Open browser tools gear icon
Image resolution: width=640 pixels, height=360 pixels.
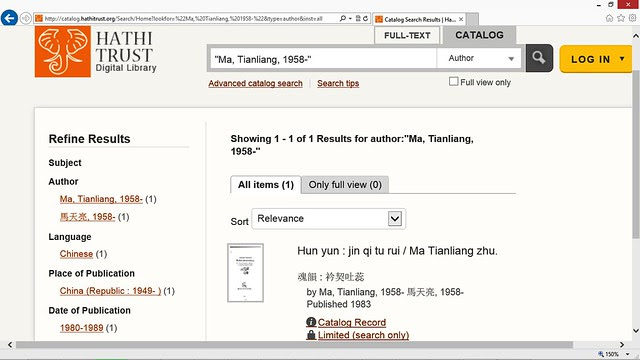(x=632, y=18)
